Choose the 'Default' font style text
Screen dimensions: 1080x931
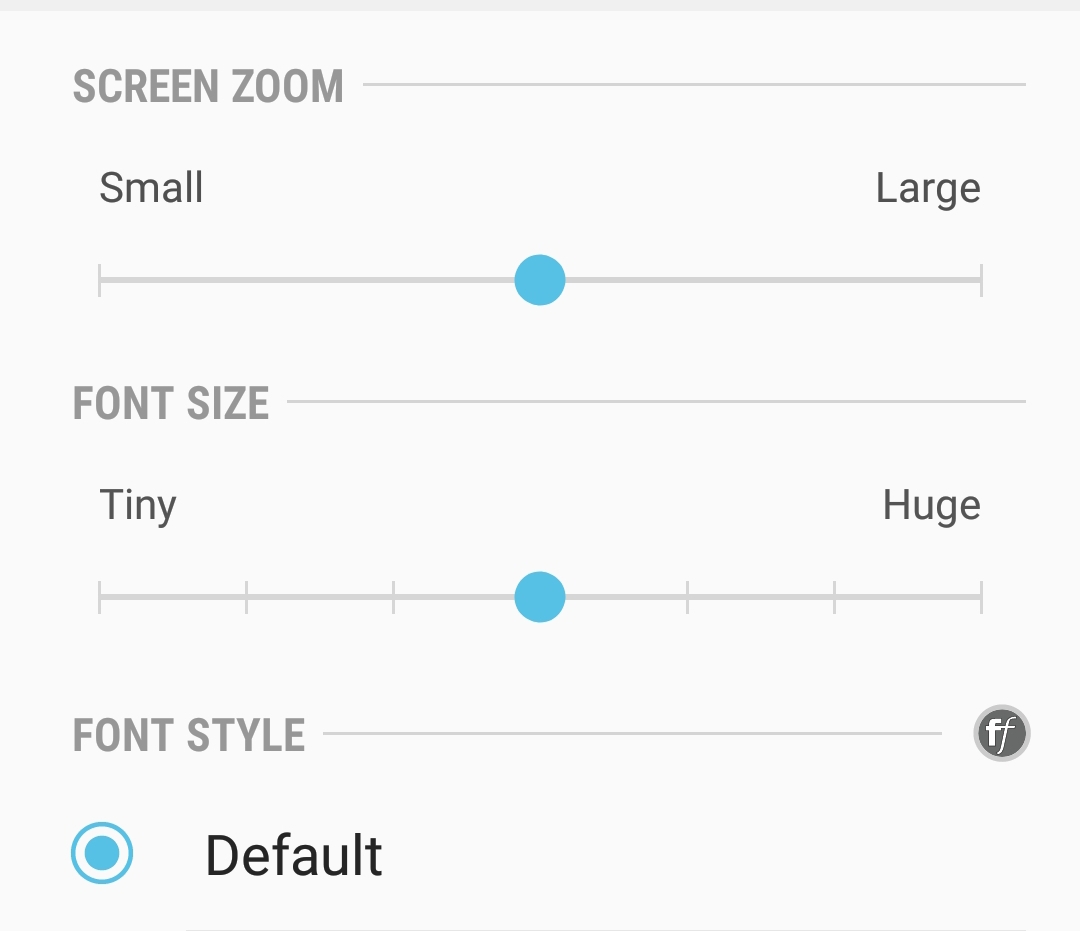[x=293, y=856]
